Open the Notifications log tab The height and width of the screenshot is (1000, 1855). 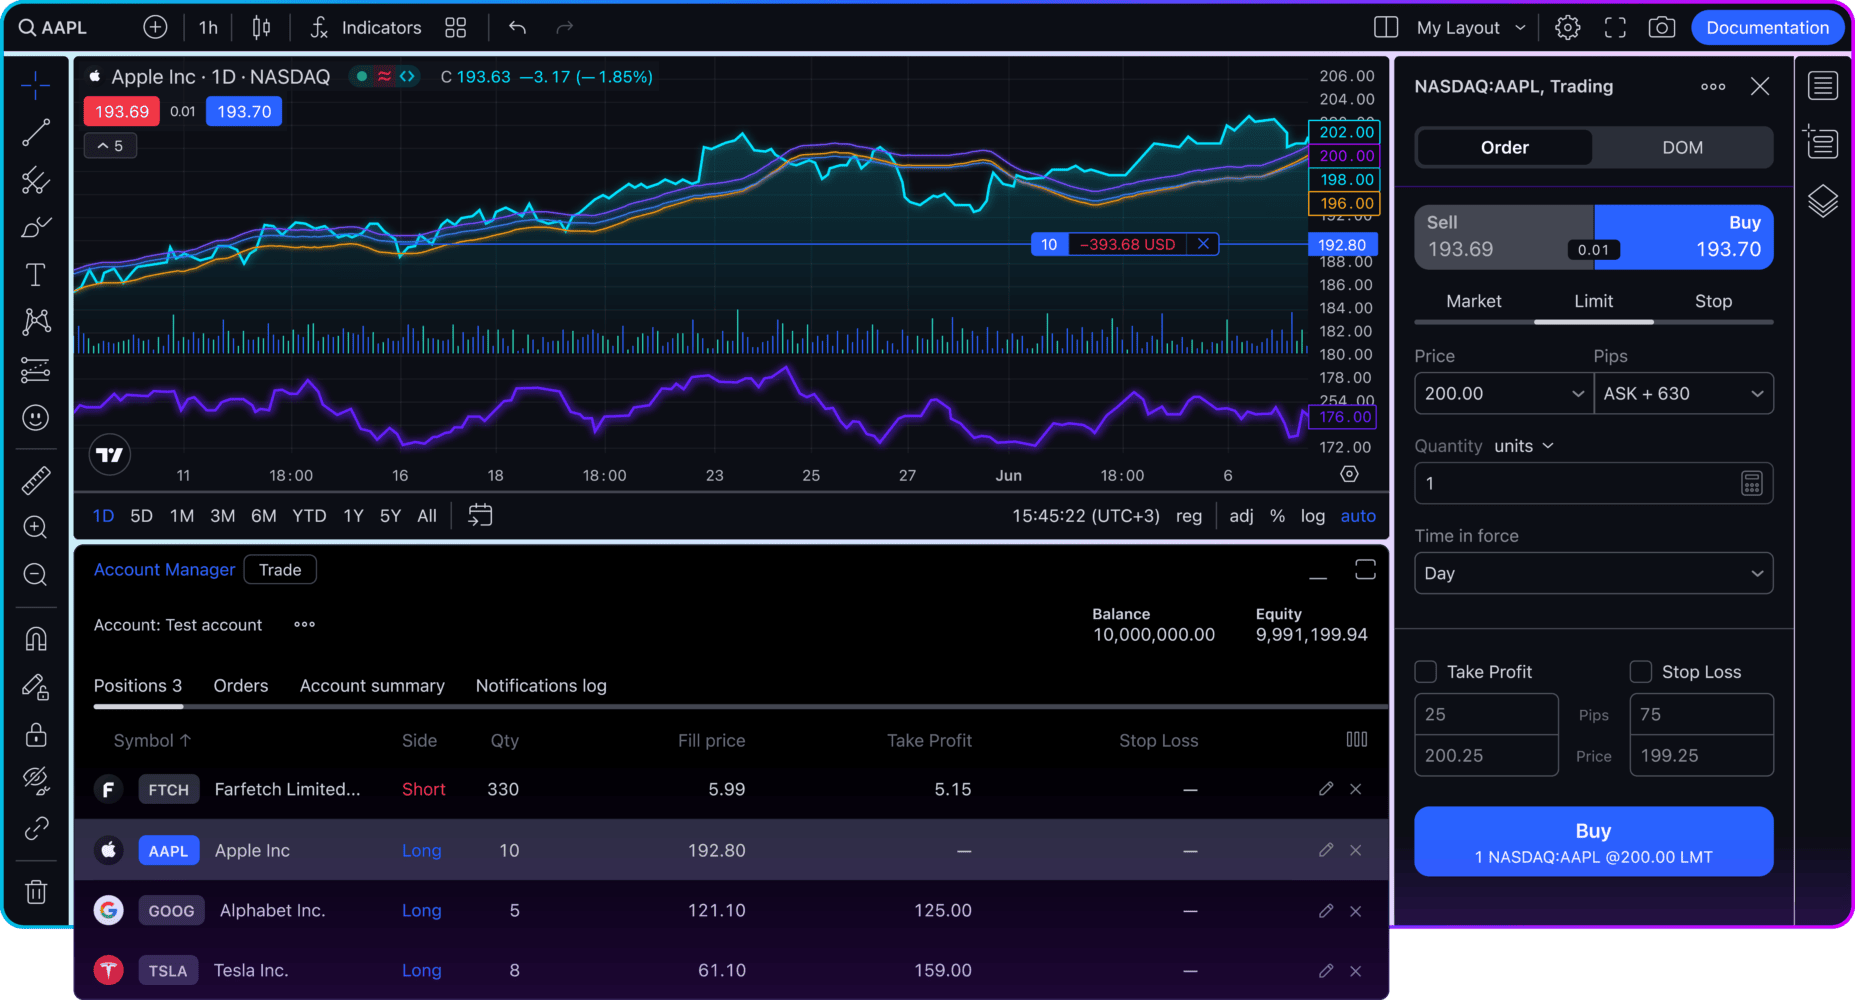point(541,686)
